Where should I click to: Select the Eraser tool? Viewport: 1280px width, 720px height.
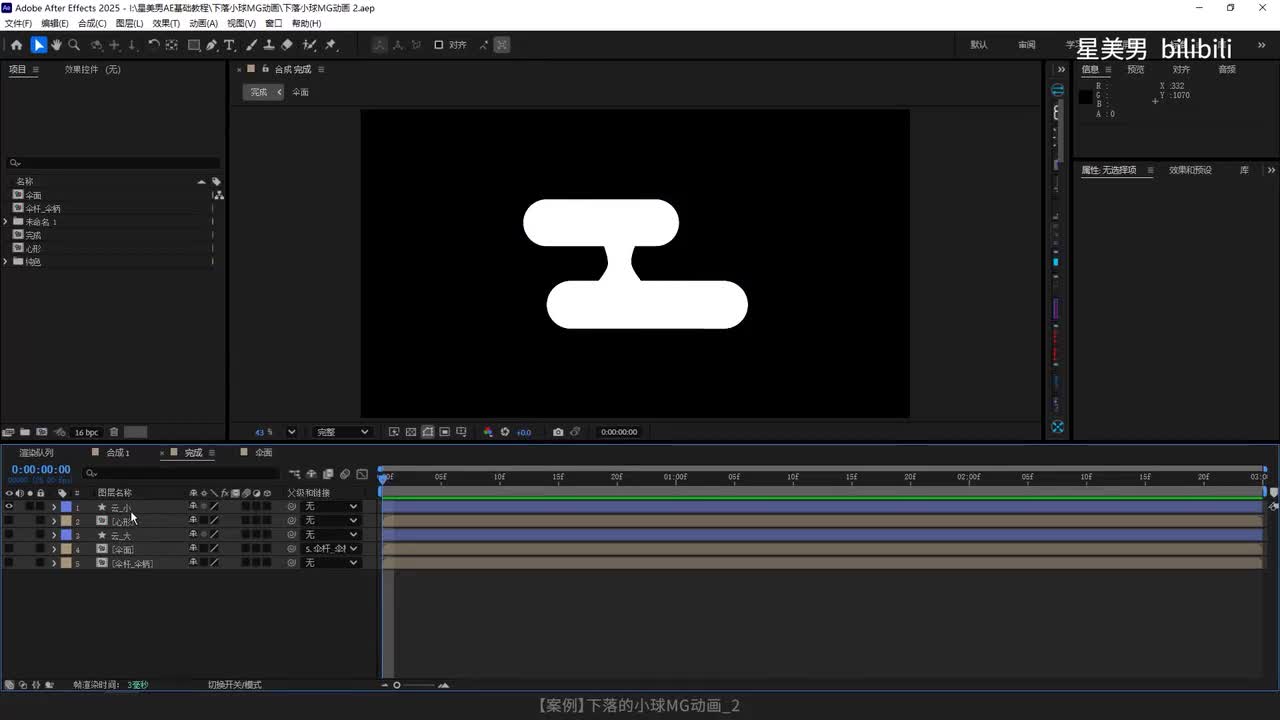(287, 45)
